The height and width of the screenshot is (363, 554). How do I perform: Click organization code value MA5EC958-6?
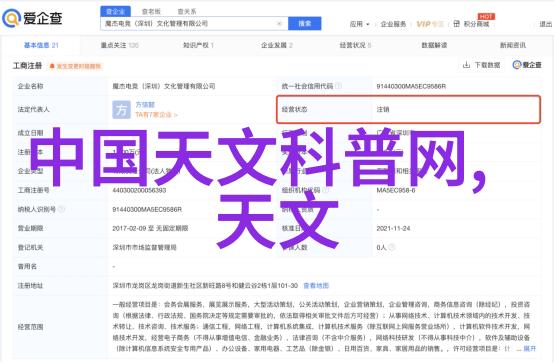(x=396, y=190)
